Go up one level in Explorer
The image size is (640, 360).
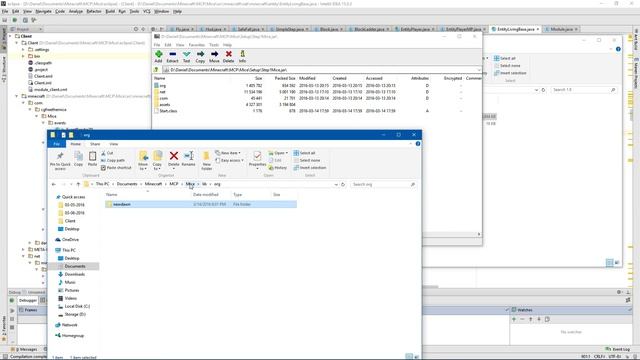(78, 184)
